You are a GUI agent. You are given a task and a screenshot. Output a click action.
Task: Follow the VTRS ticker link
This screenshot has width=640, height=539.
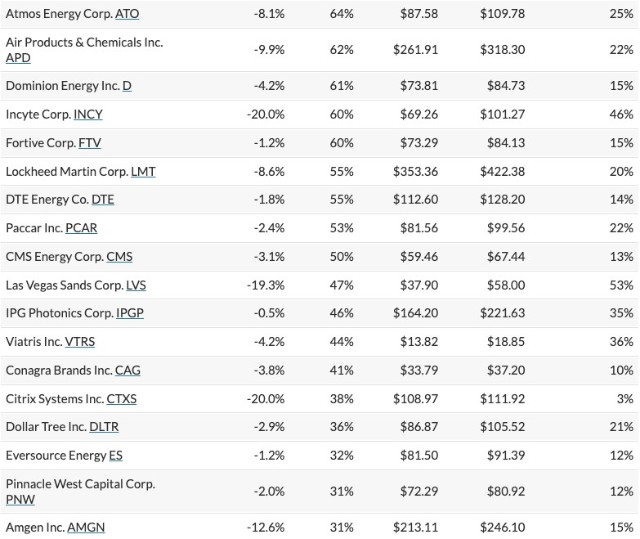pyautogui.click(x=80, y=342)
